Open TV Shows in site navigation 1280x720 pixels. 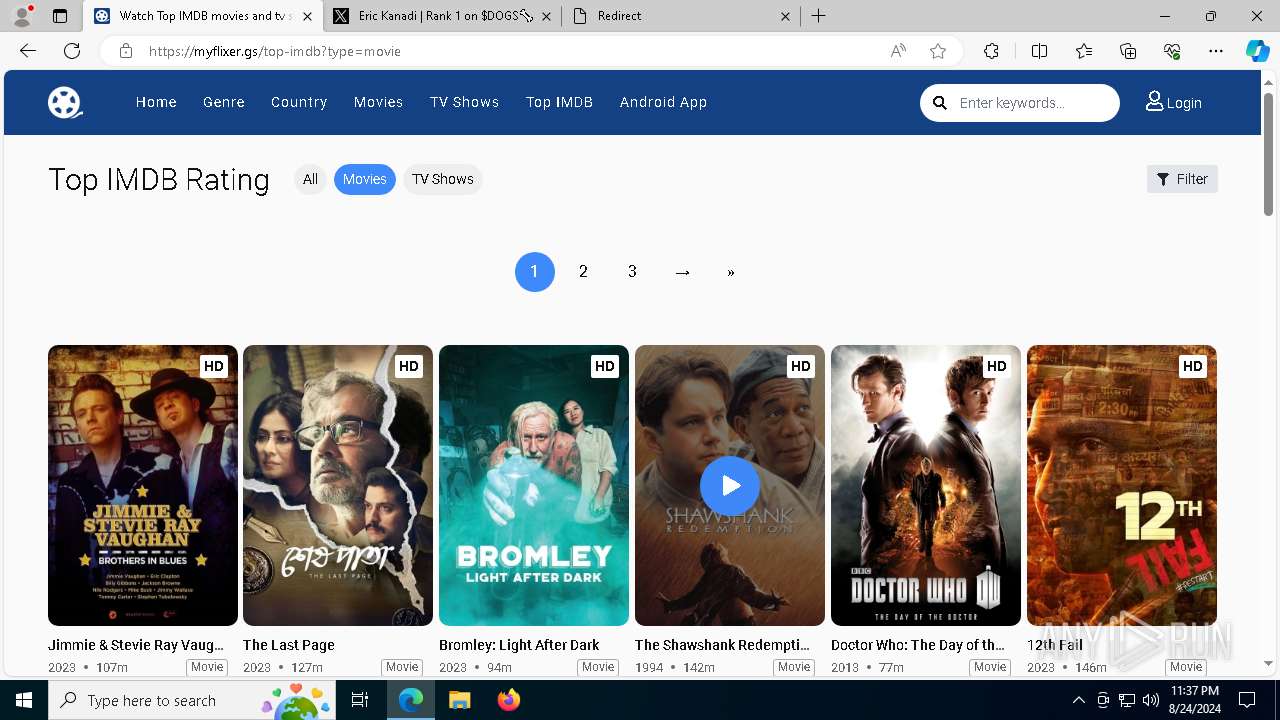[465, 102]
